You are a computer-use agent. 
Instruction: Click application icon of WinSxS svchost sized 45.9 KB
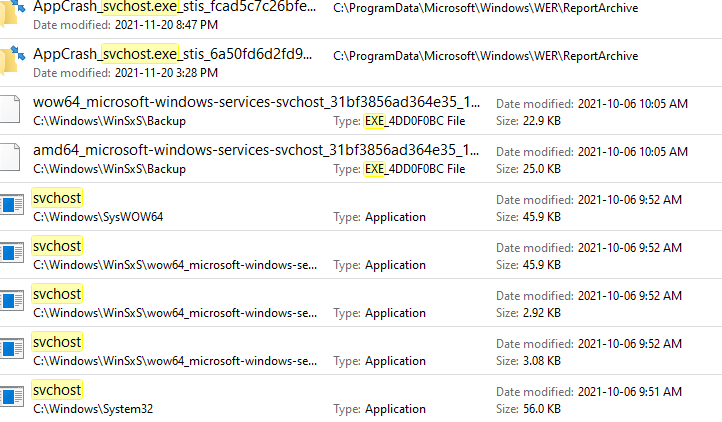(12, 252)
